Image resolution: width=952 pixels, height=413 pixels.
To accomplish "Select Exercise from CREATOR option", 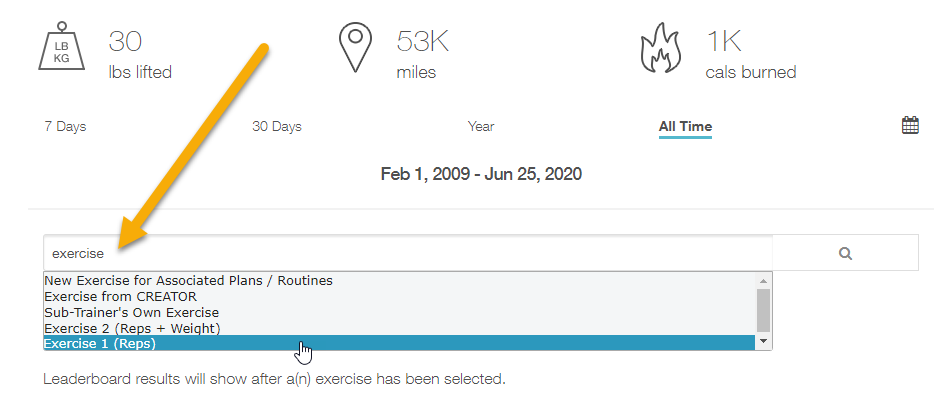I will 120,297.
